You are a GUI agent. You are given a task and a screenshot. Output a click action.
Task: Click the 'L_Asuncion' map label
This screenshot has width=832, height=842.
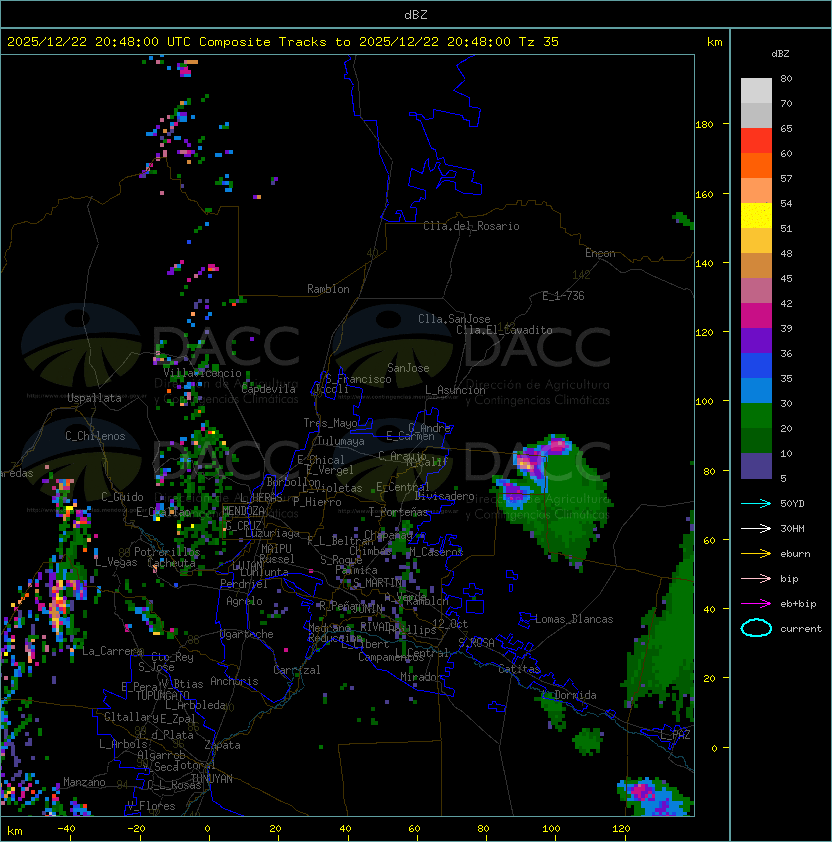pos(455,389)
